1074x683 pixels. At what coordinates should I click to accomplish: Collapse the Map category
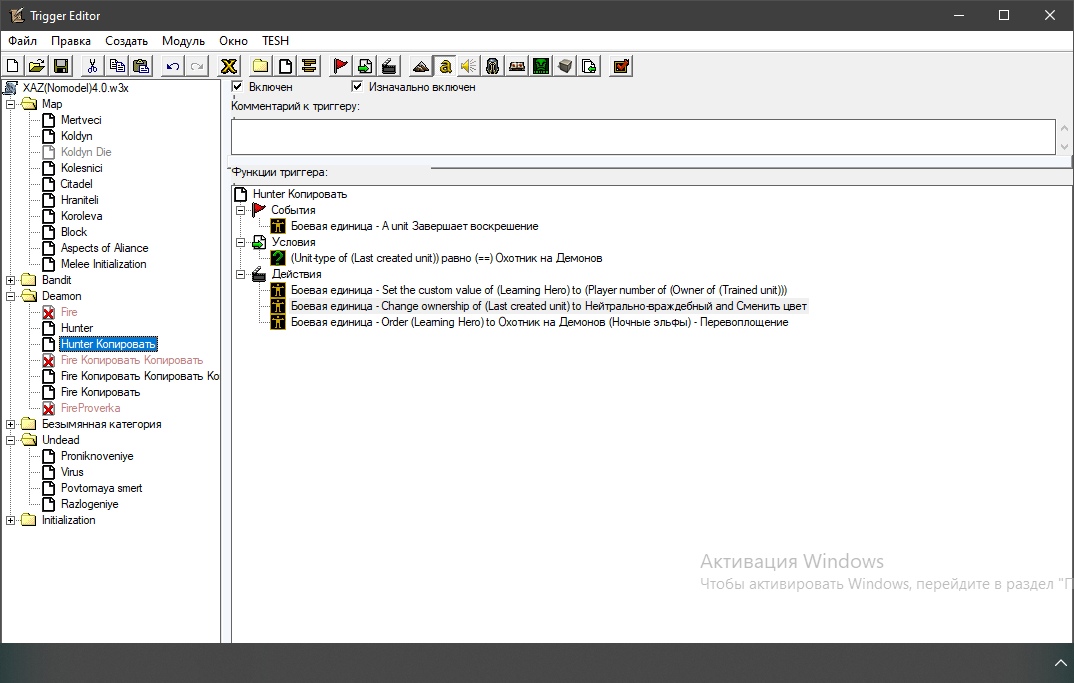click(10, 104)
